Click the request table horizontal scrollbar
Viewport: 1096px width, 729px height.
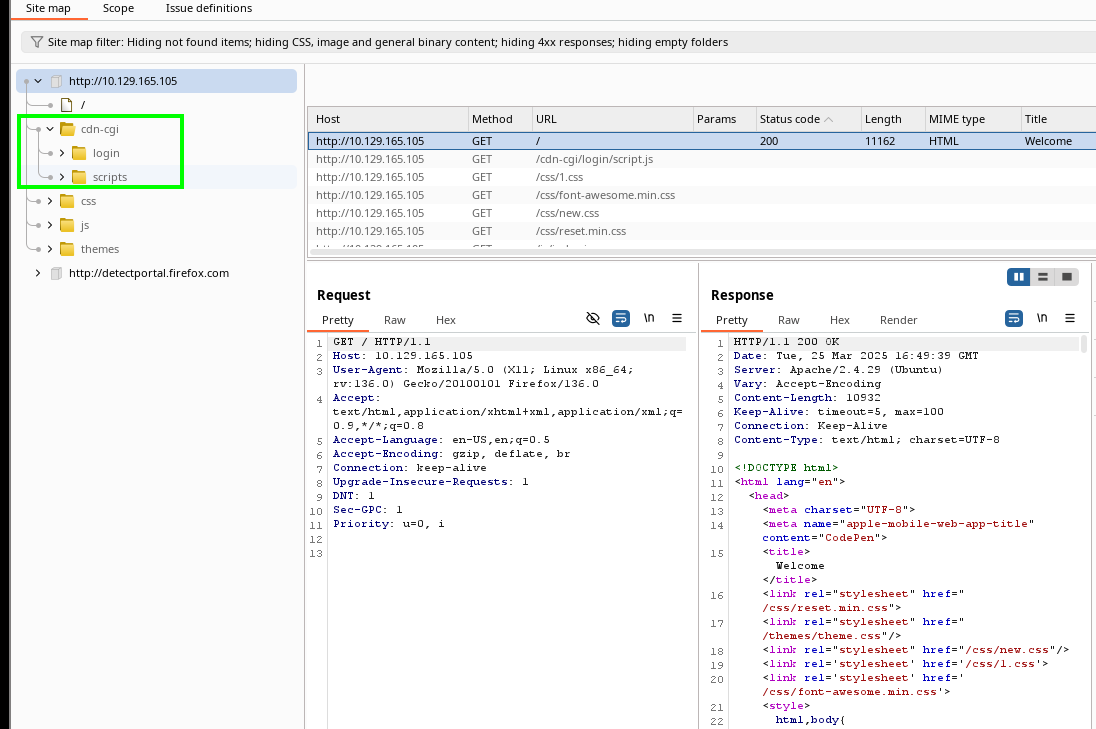coord(702,252)
